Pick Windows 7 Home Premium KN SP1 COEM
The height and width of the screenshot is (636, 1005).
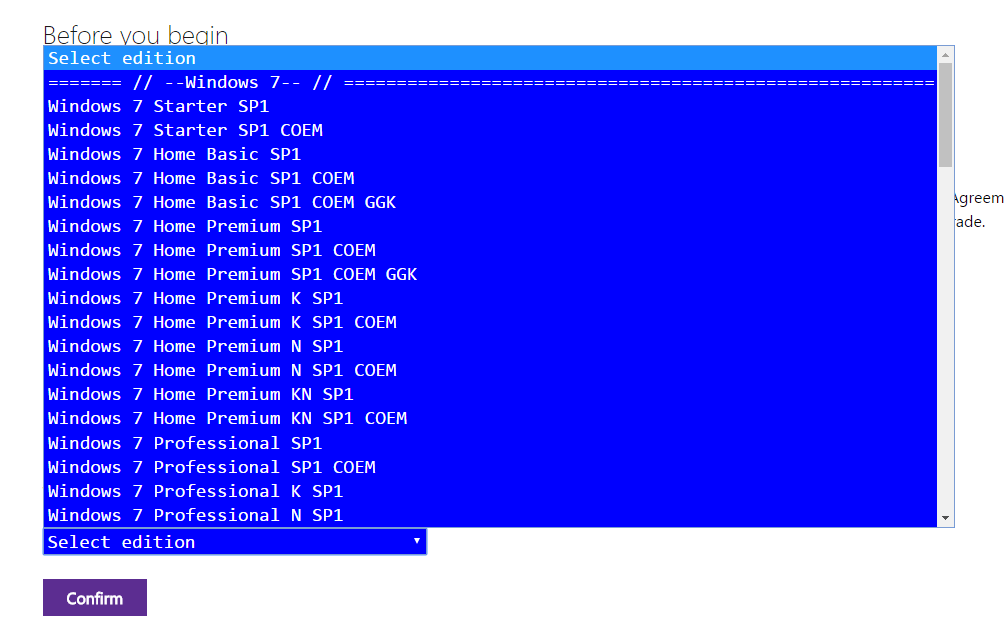[490, 419]
